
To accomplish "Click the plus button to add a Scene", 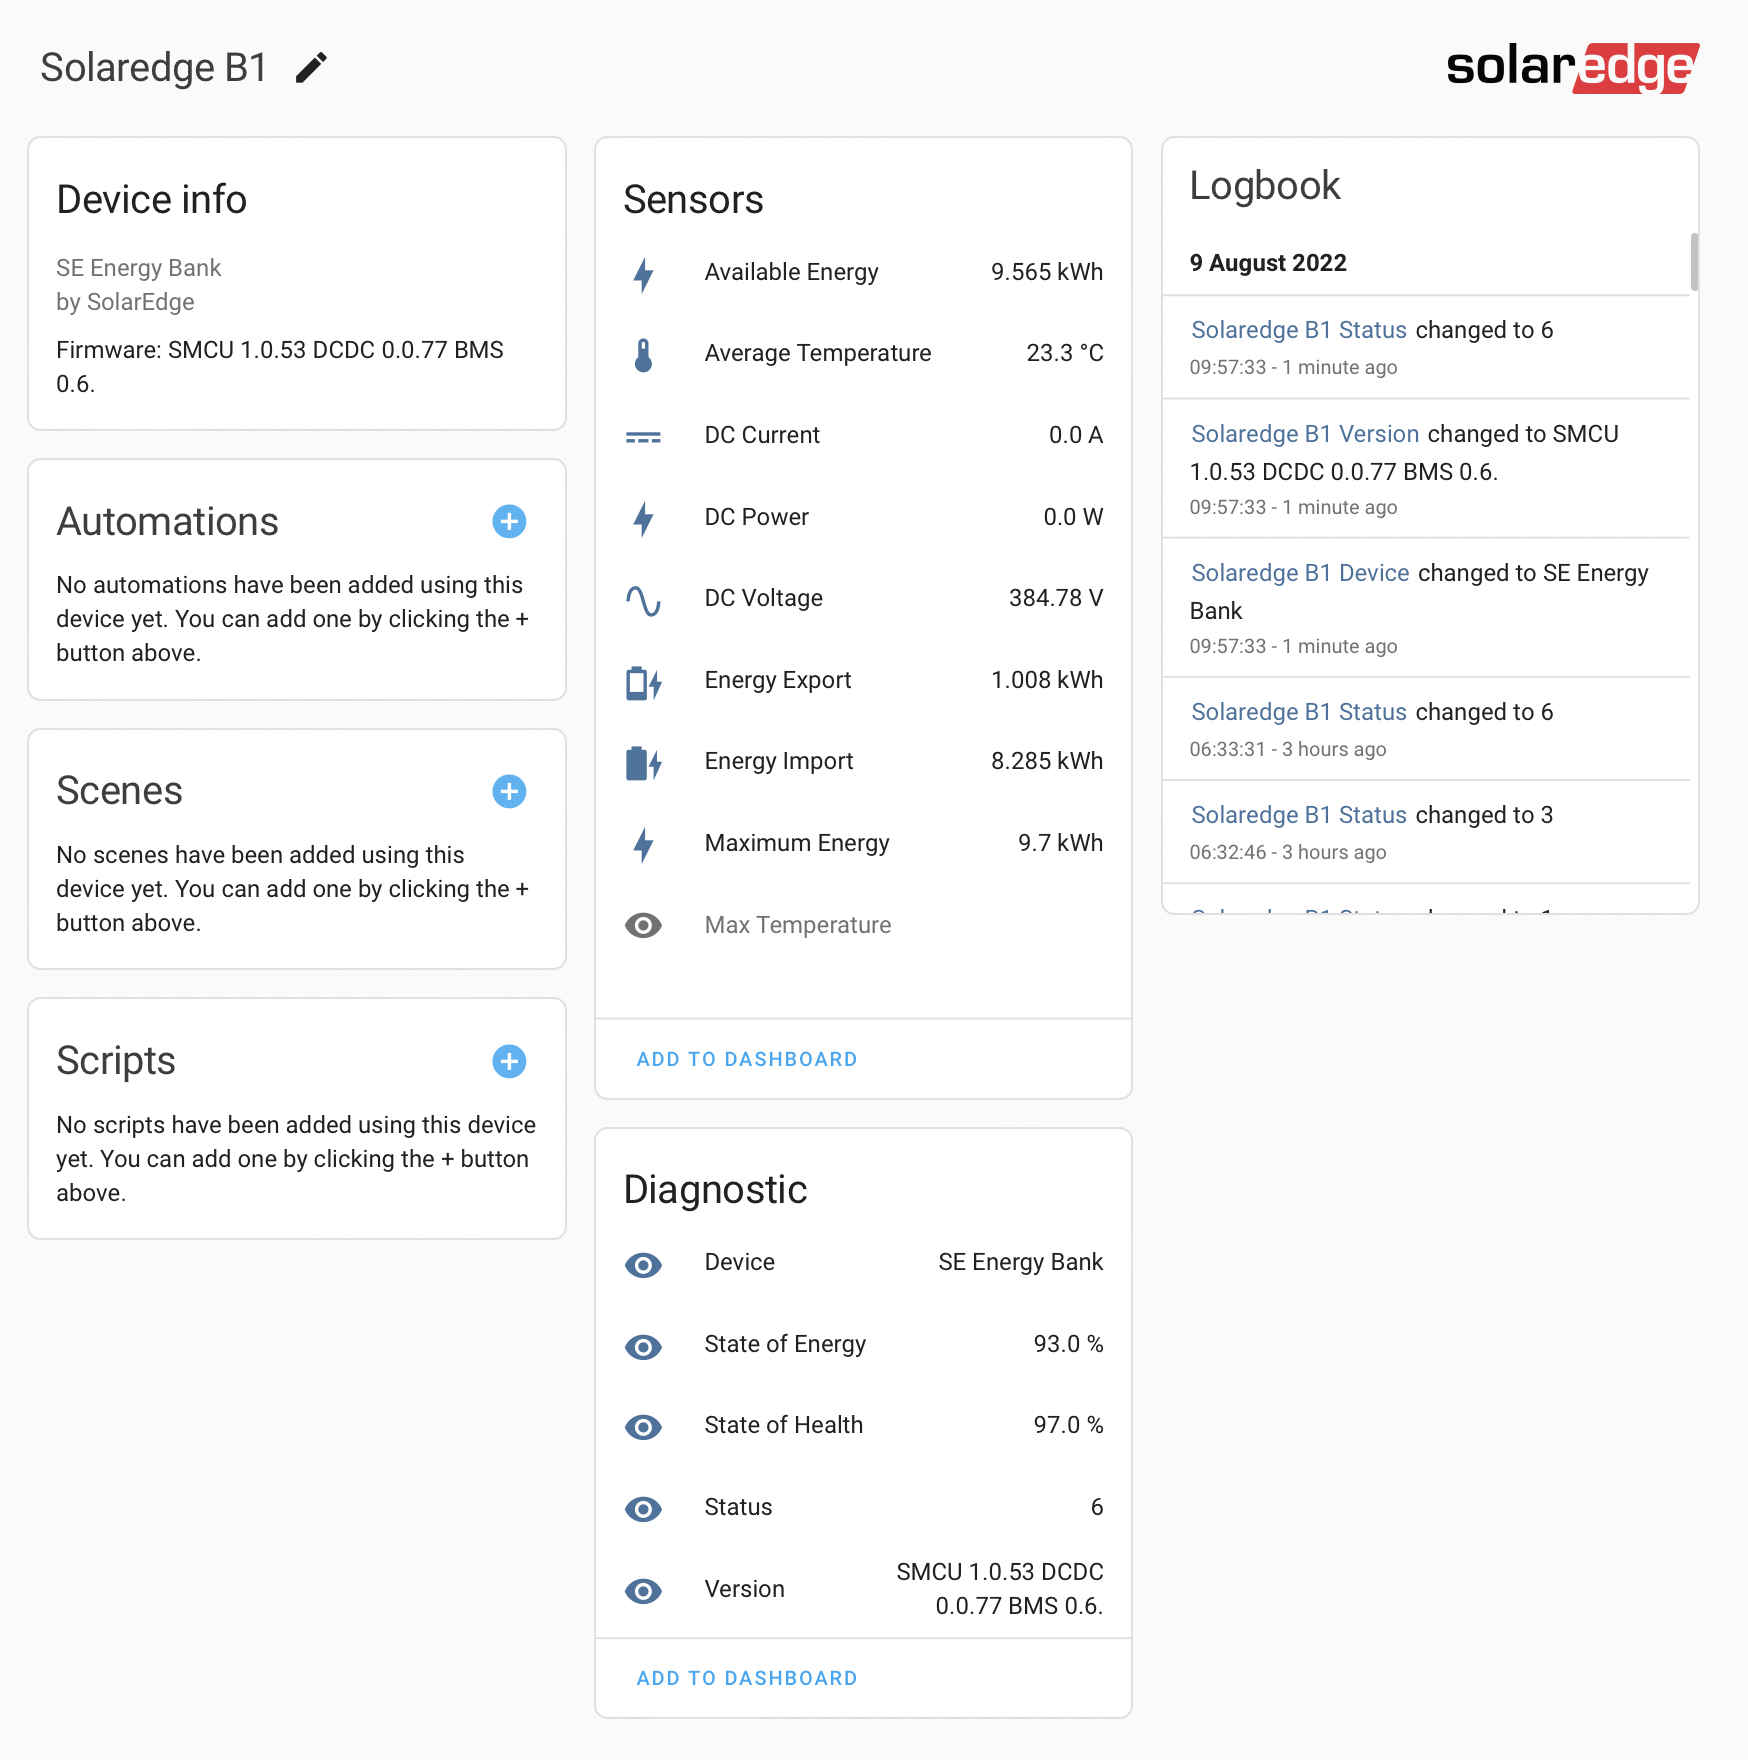I will tap(509, 791).
